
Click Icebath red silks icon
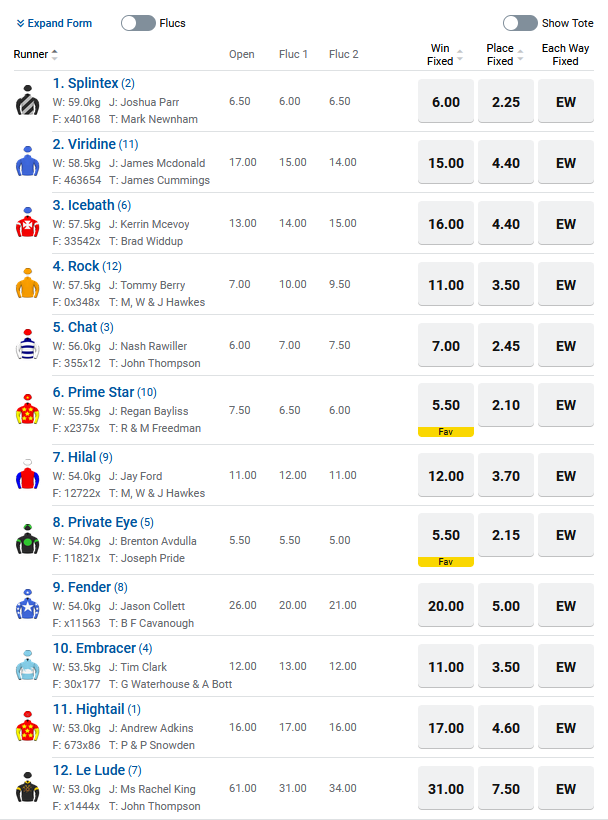27,223
